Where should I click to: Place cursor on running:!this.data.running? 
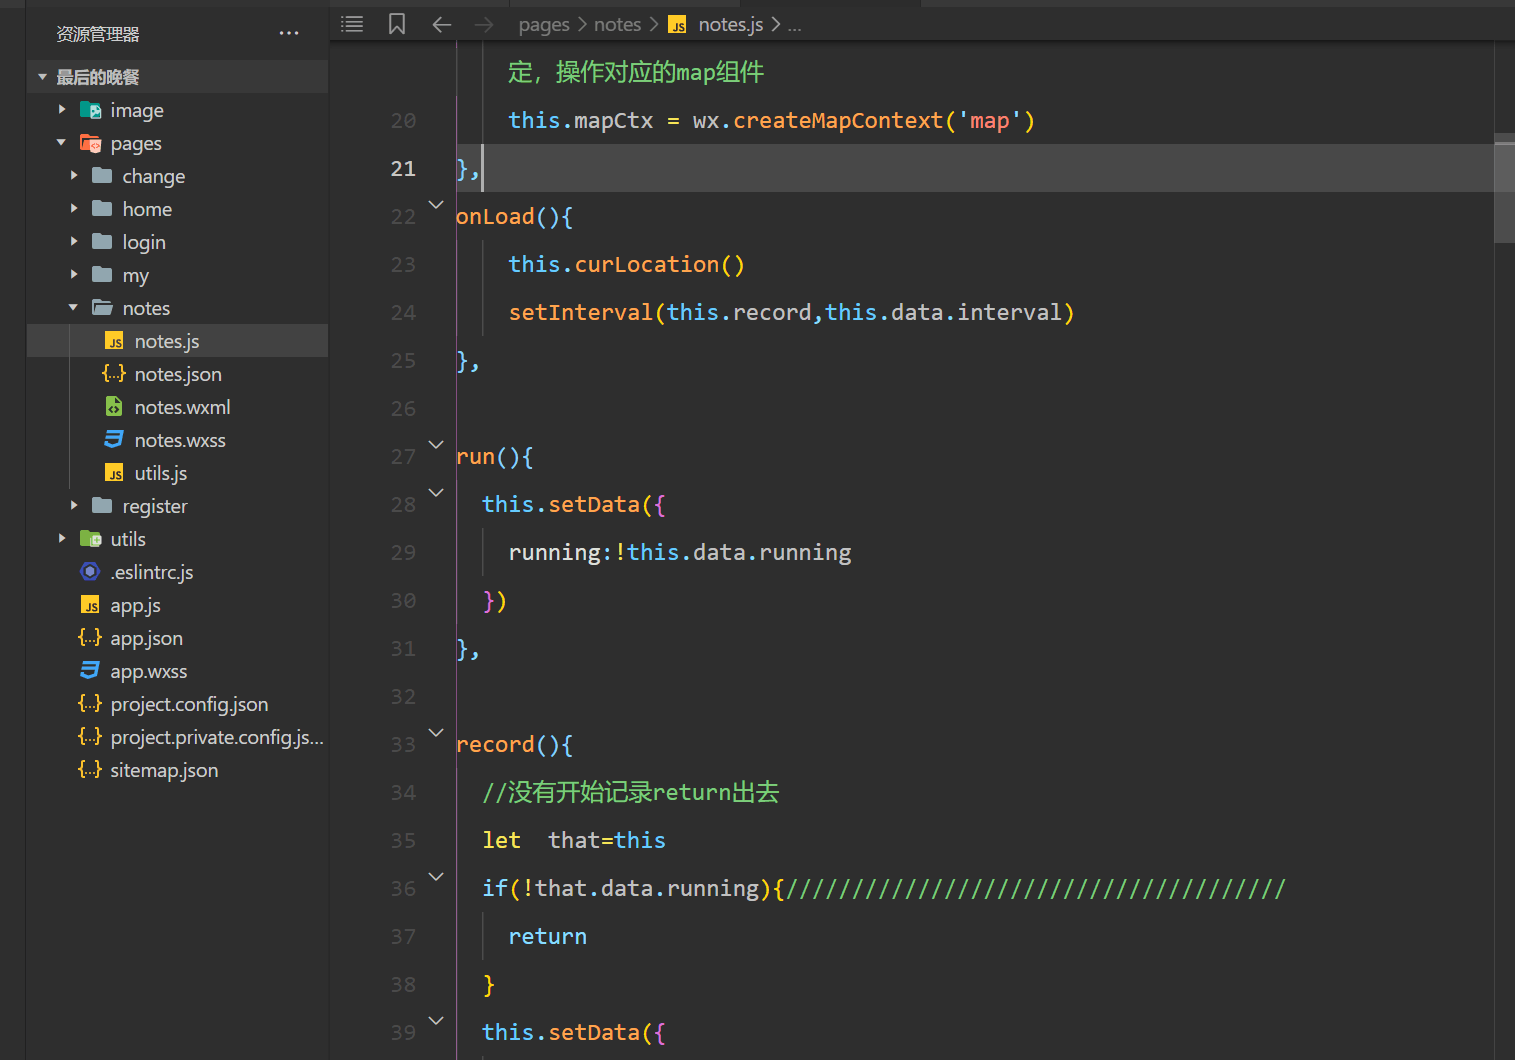[x=680, y=553]
